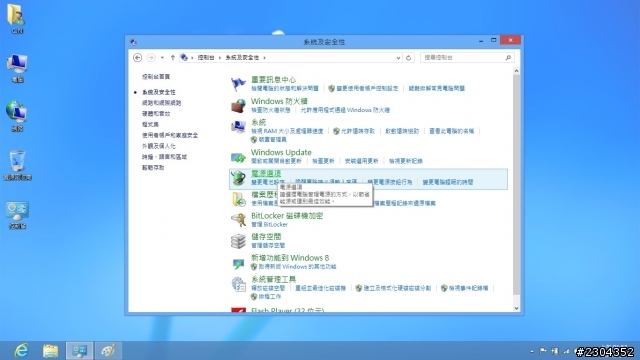Select 外觀及個人化 sidebar category
Image resolution: width=640 pixels, height=360 pixels.
pyautogui.click(x=159, y=146)
